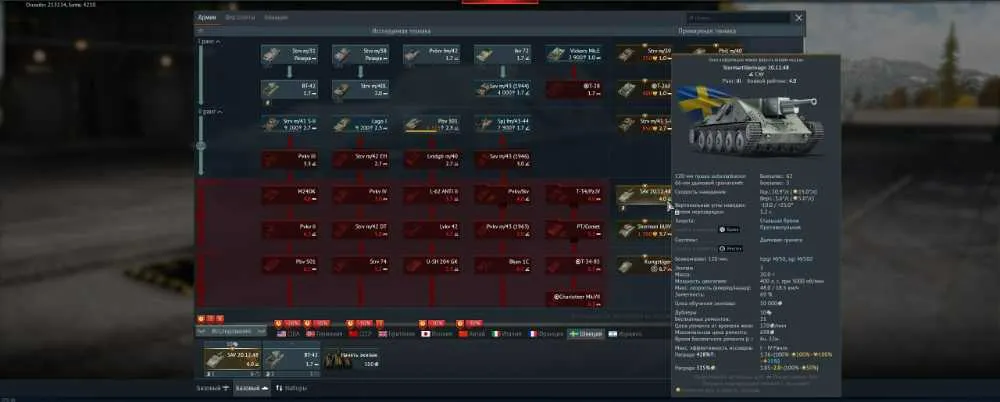Select the locked Pvkv m/43 (1963) vehicle
This screenshot has width=1000, height=402.
point(503,230)
